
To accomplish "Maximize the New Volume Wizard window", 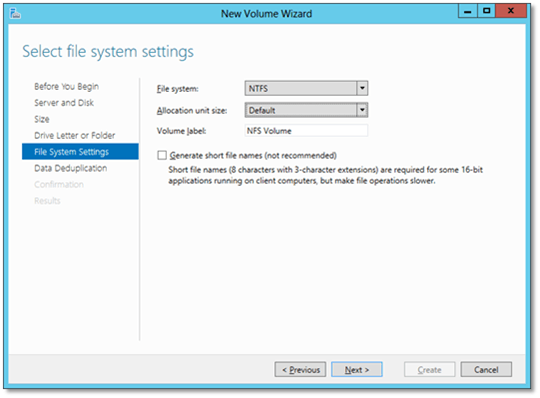I will coord(486,11).
